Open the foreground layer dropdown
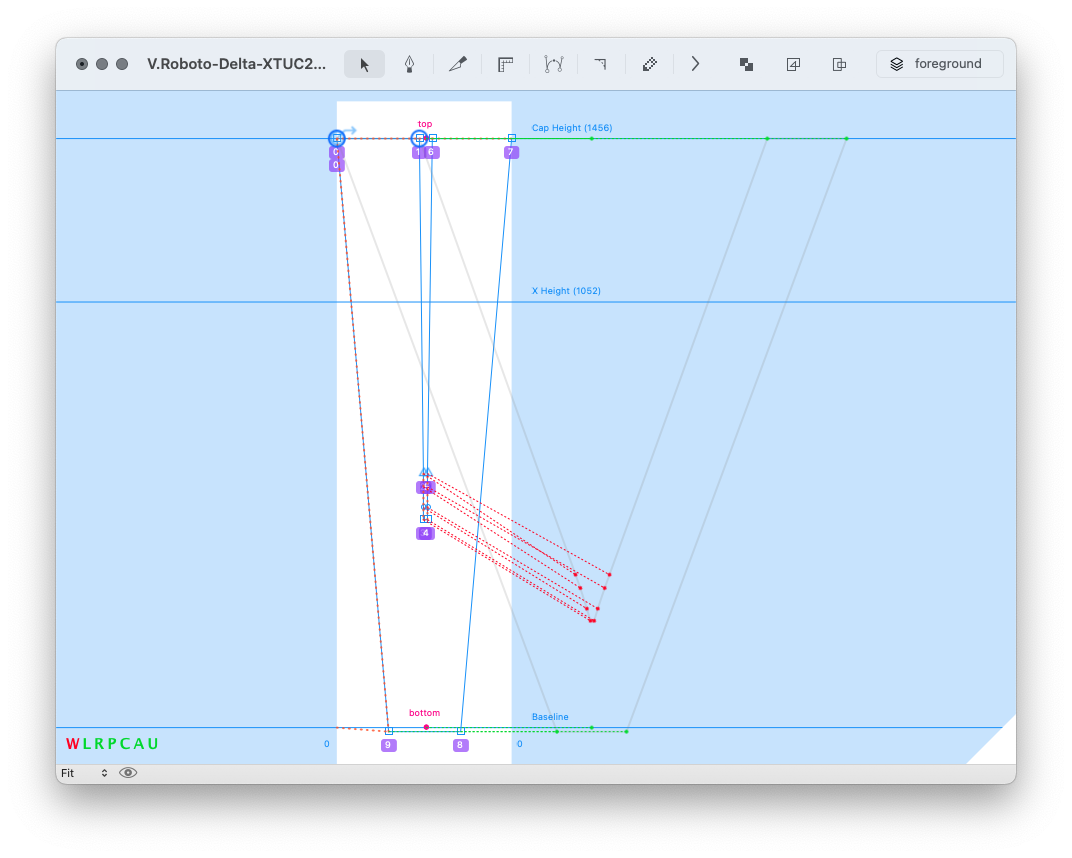 pyautogui.click(x=939, y=64)
